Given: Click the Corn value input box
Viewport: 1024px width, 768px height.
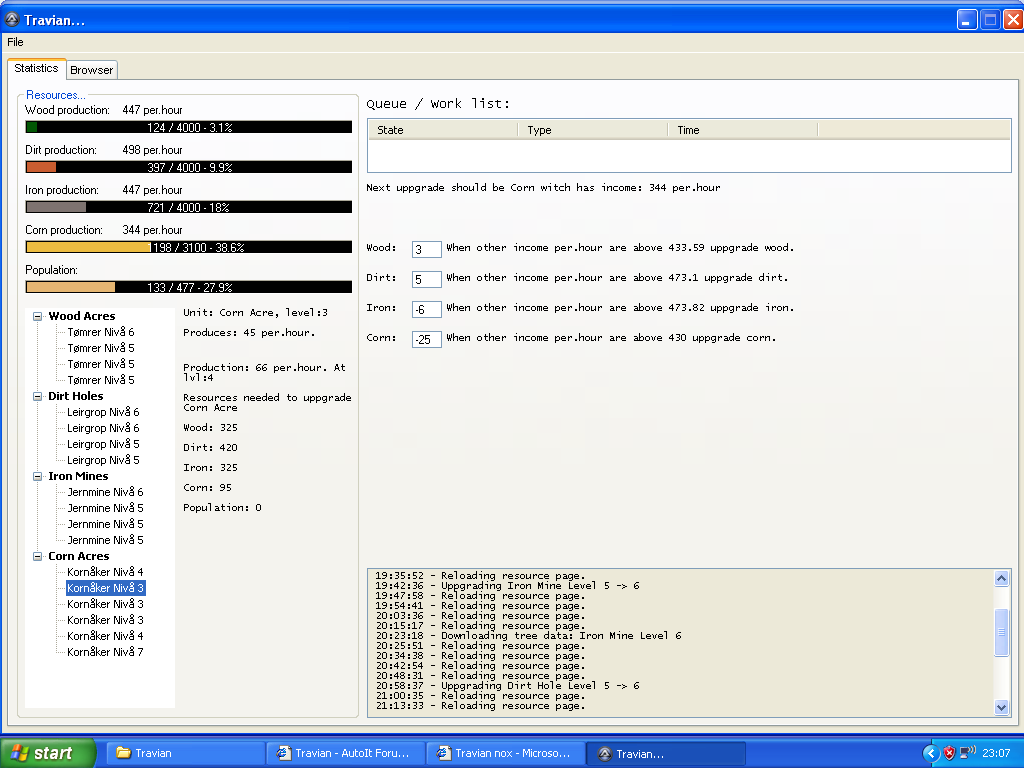Looking at the screenshot, I should pyautogui.click(x=426, y=339).
